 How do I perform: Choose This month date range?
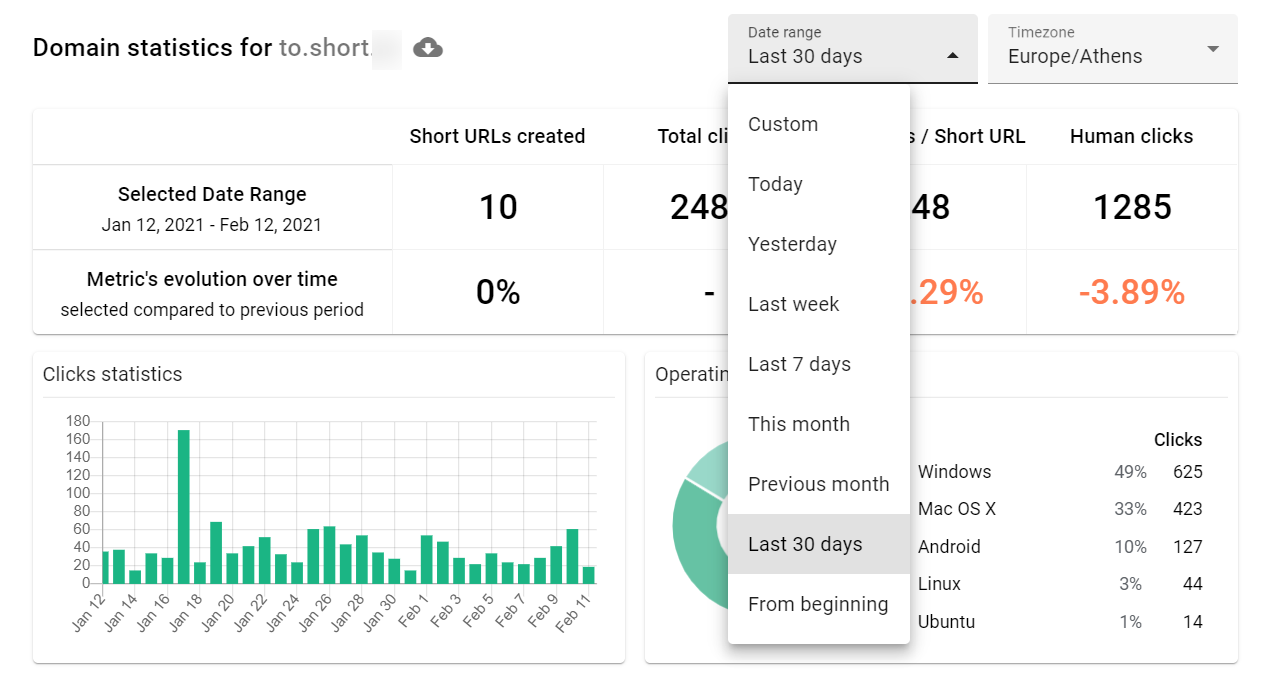799,424
